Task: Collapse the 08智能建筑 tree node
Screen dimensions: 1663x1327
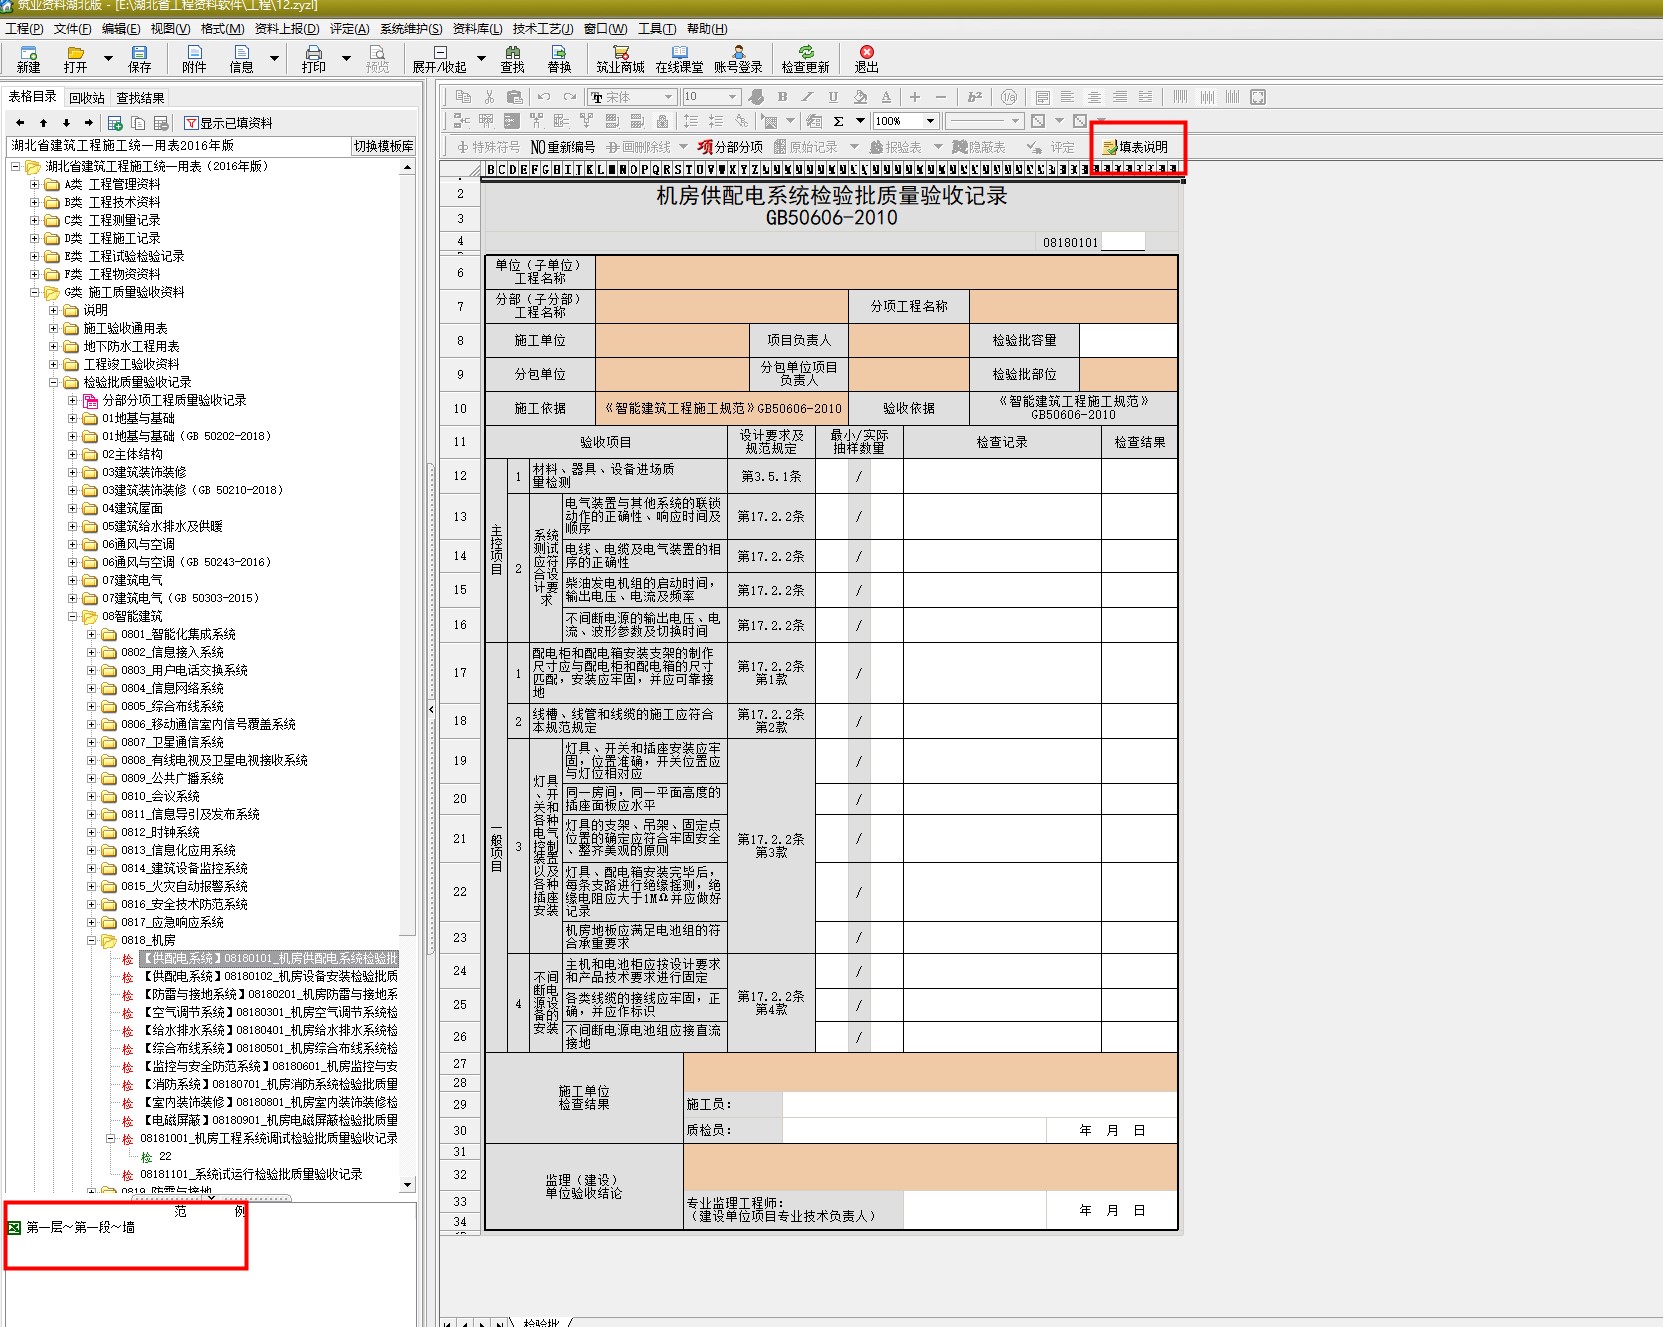Action: 73,616
